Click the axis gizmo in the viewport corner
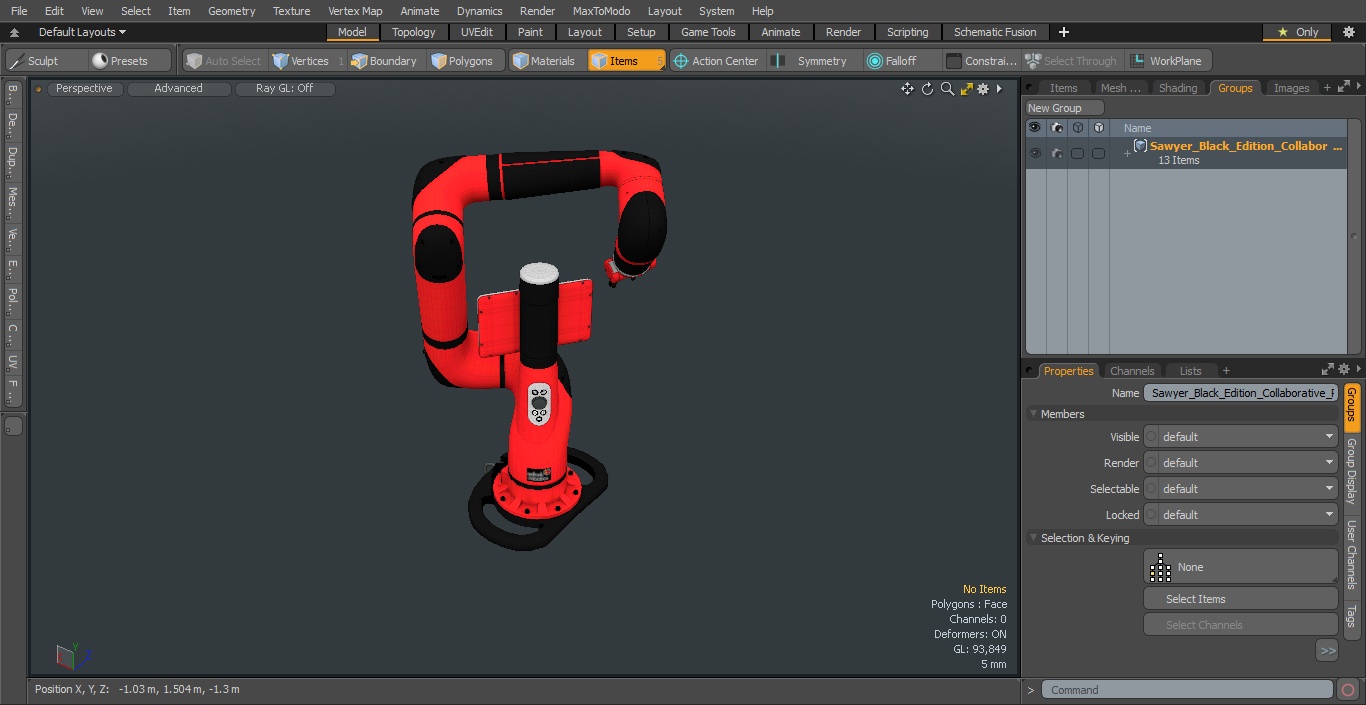 coord(74,656)
